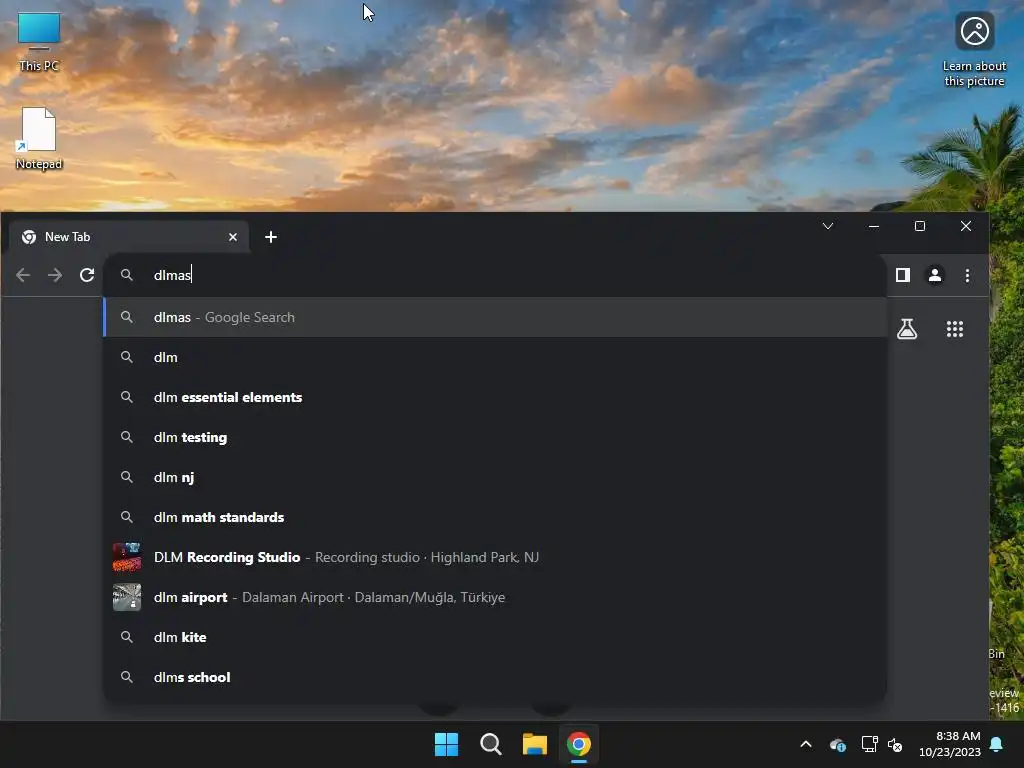The image size is (1024, 768).
Task: Open Search Labs flask icon
Action: (x=906, y=328)
